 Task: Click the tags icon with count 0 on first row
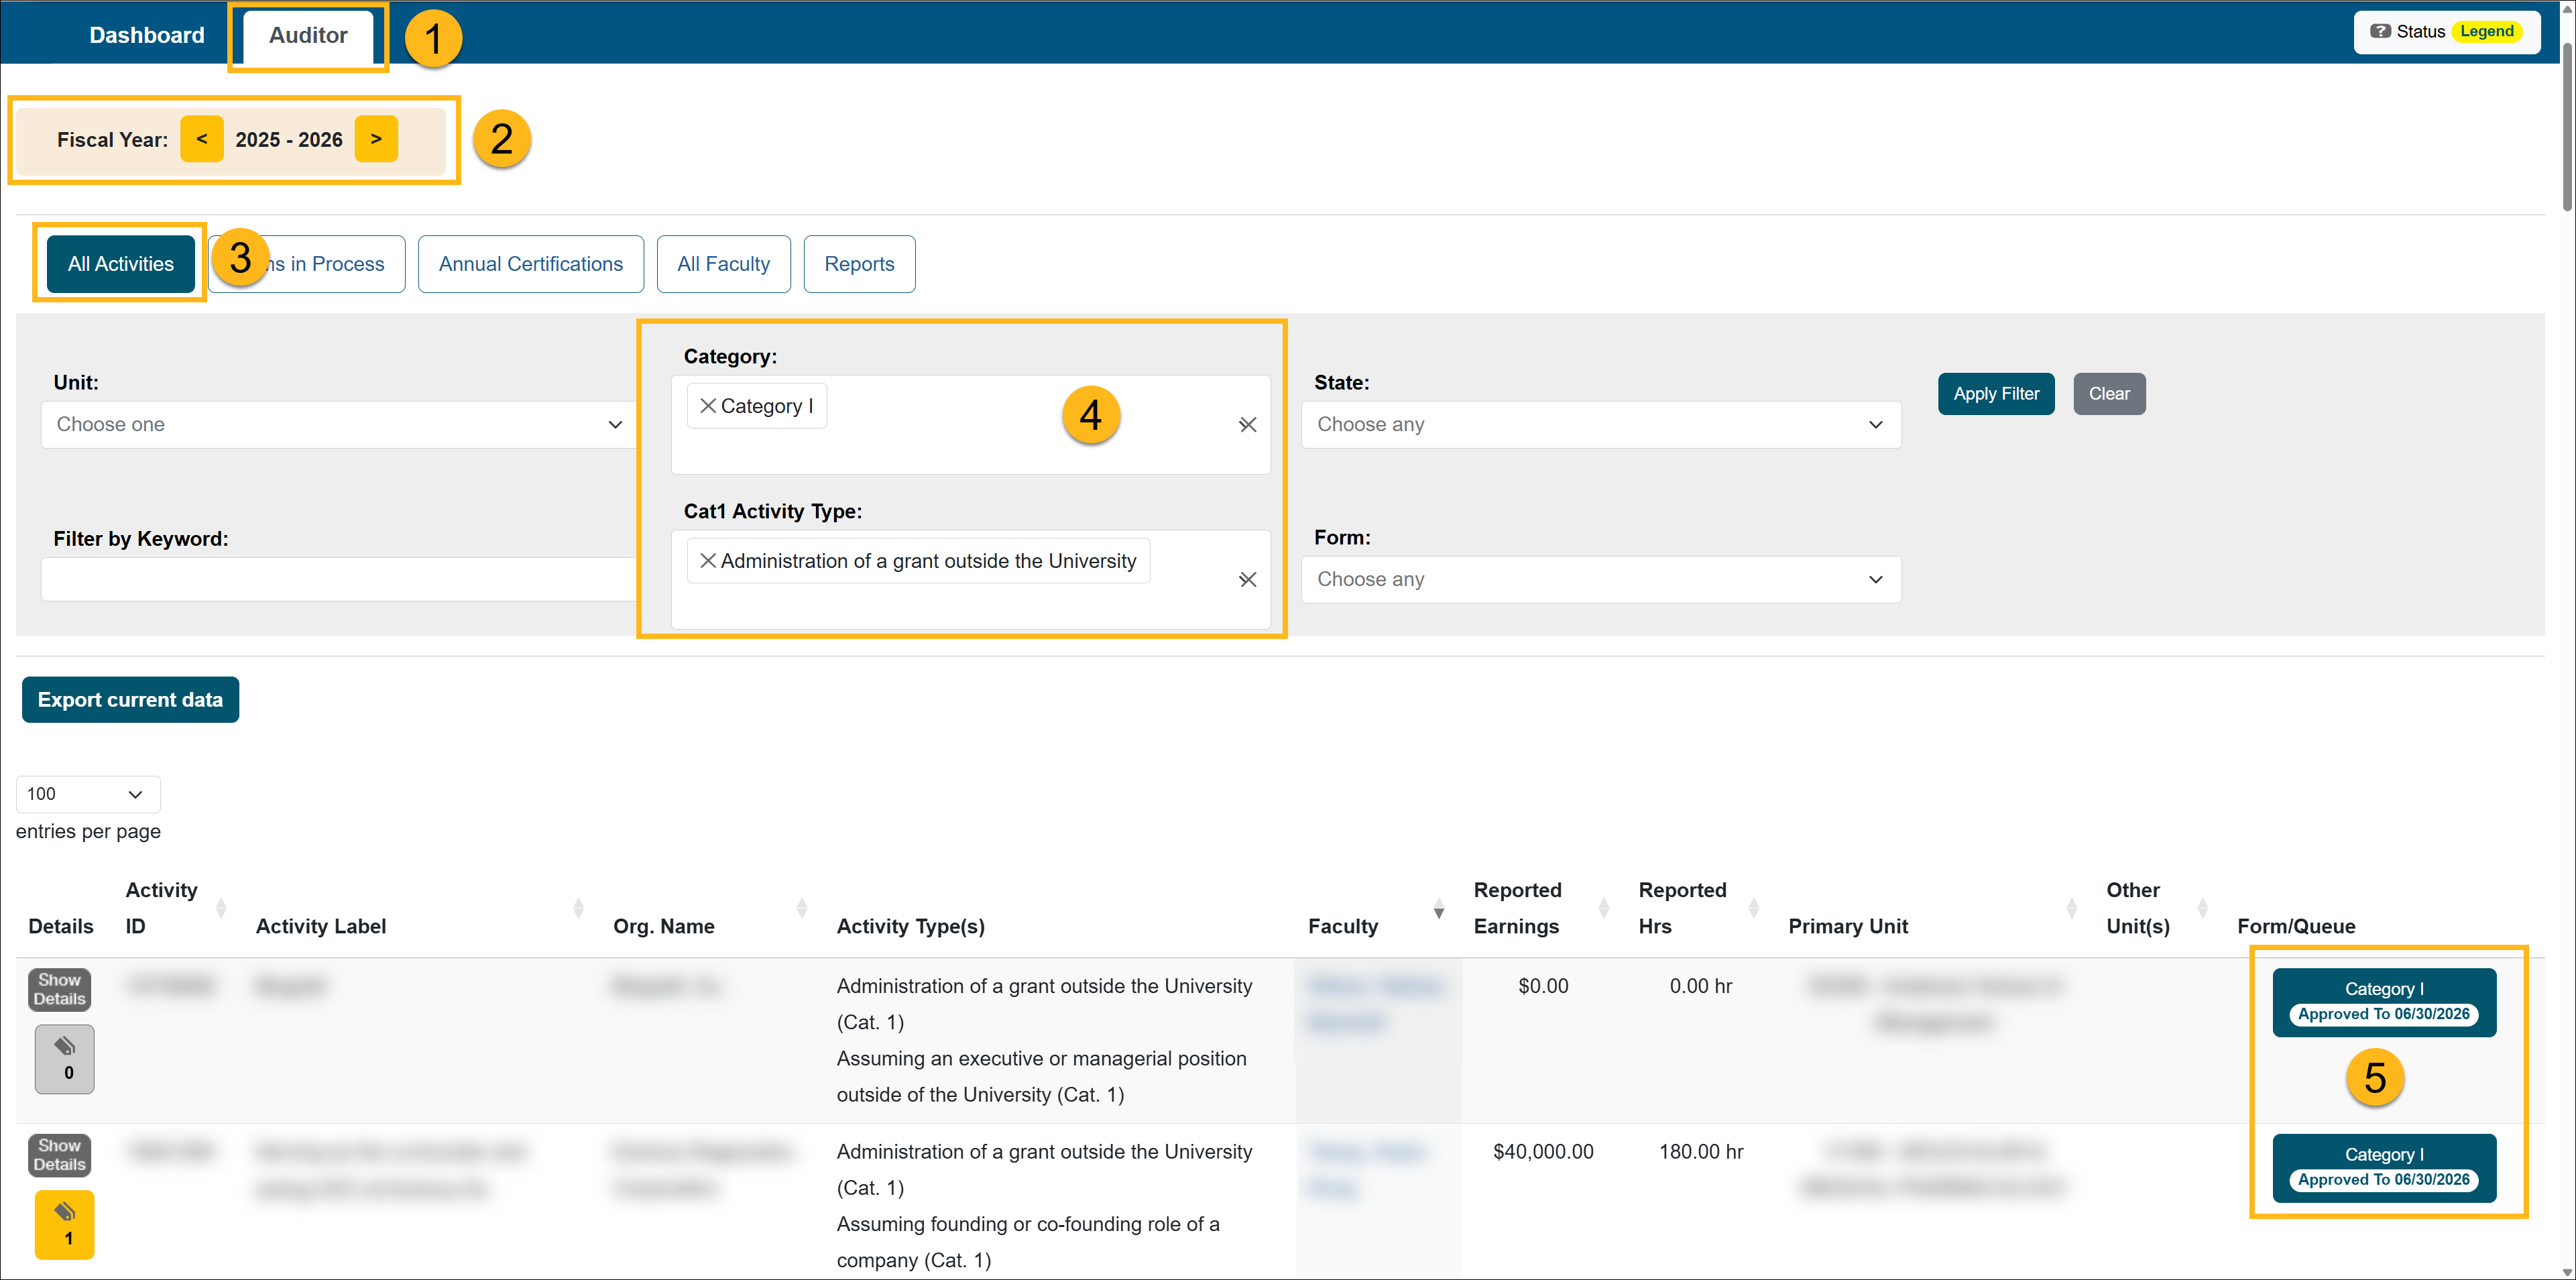click(64, 1058)
